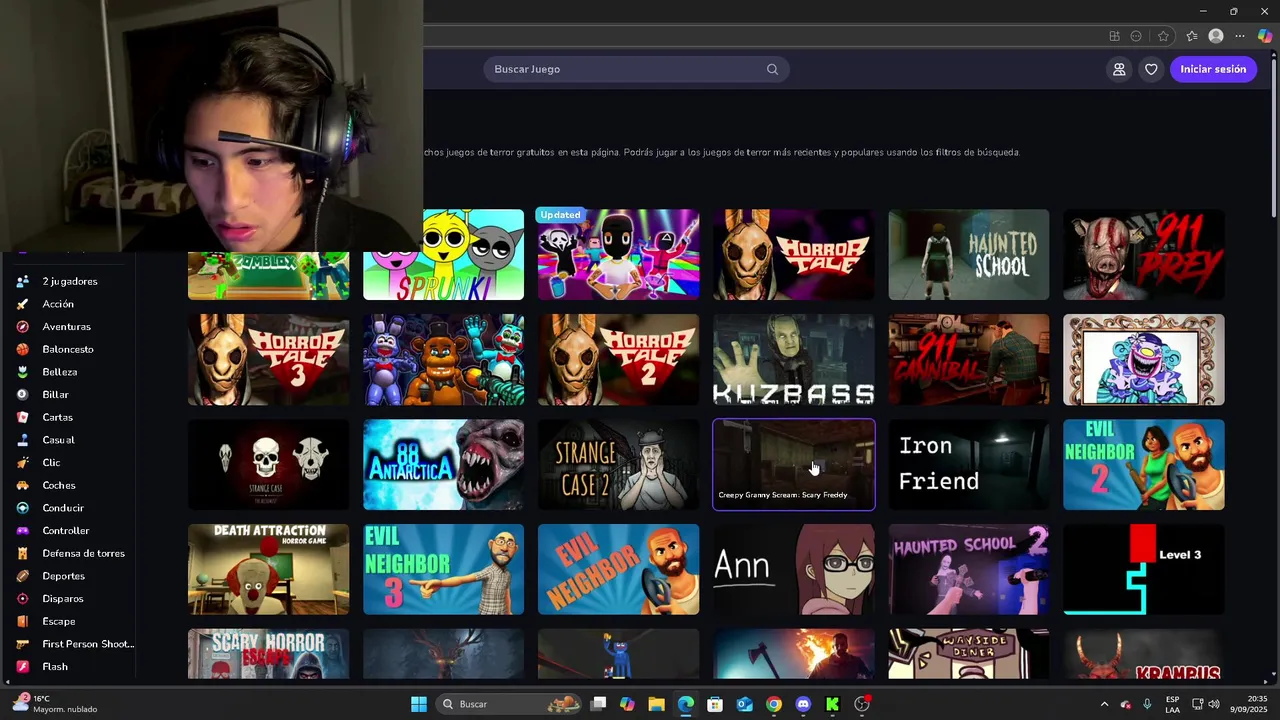1280x720 pixels.
Task: Click the search magnifier icon in Buscar Juego
Action: [772, 69]
